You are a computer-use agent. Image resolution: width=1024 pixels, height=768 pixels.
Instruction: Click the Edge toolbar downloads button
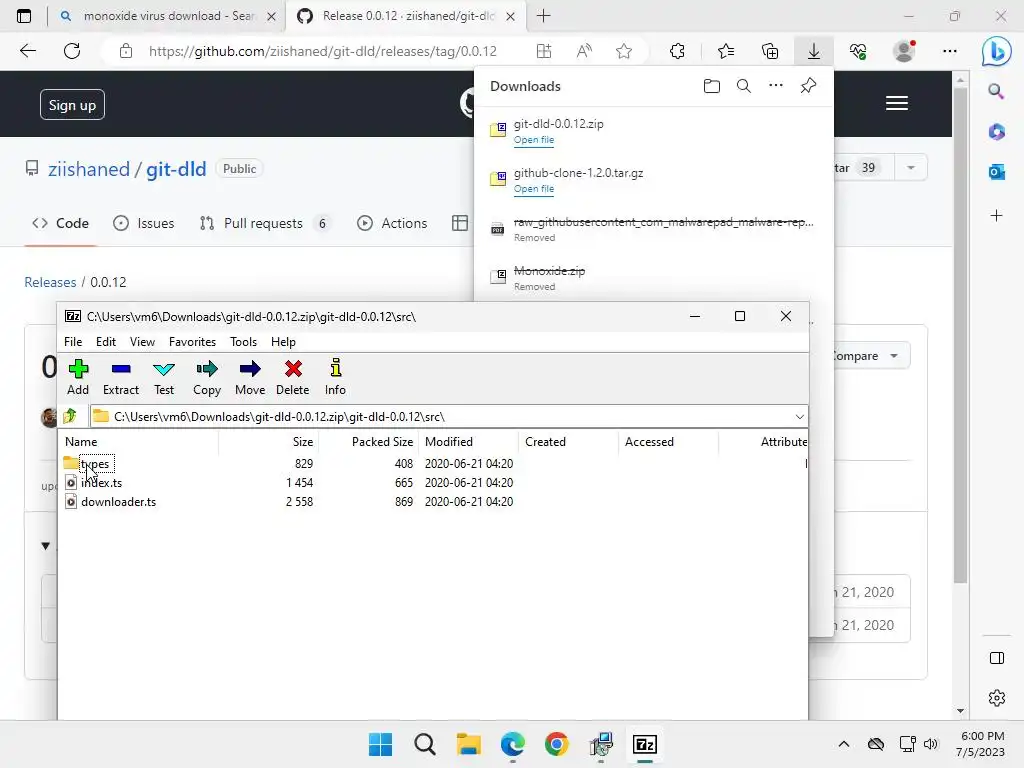813,51
